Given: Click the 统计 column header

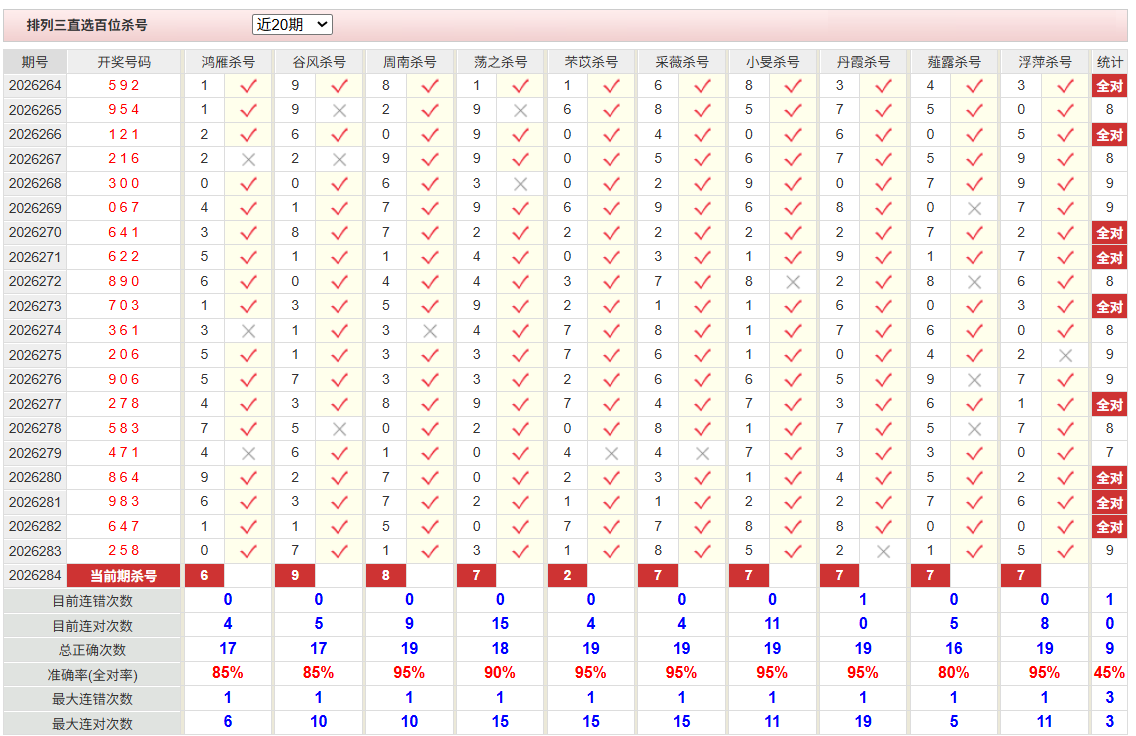Looking at the screenshot, I should point(1109,62).
